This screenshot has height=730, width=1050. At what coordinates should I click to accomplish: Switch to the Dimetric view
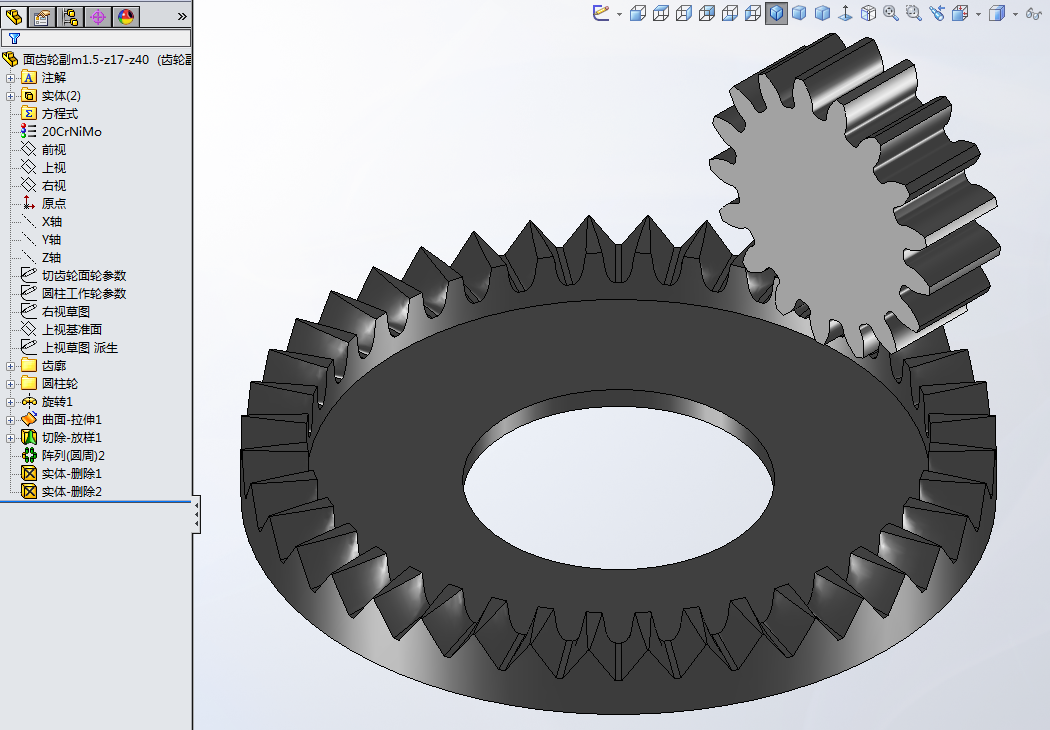click(x=822, y=13)
